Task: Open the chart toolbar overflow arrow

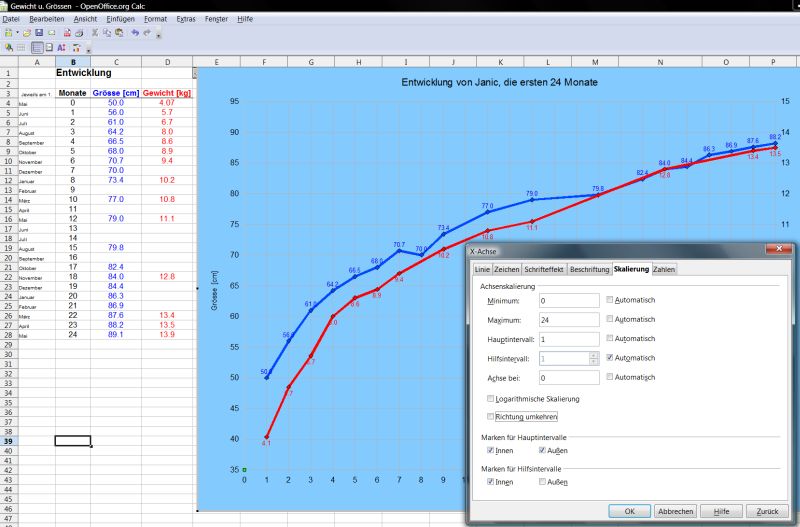Action: tap(89, 48)
